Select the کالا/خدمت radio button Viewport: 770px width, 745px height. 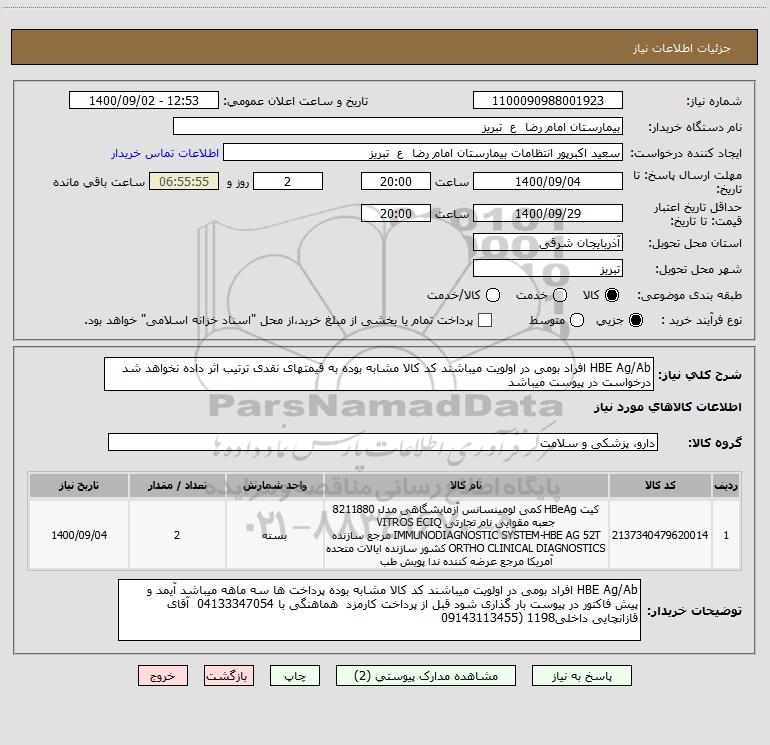coord(493,295)
